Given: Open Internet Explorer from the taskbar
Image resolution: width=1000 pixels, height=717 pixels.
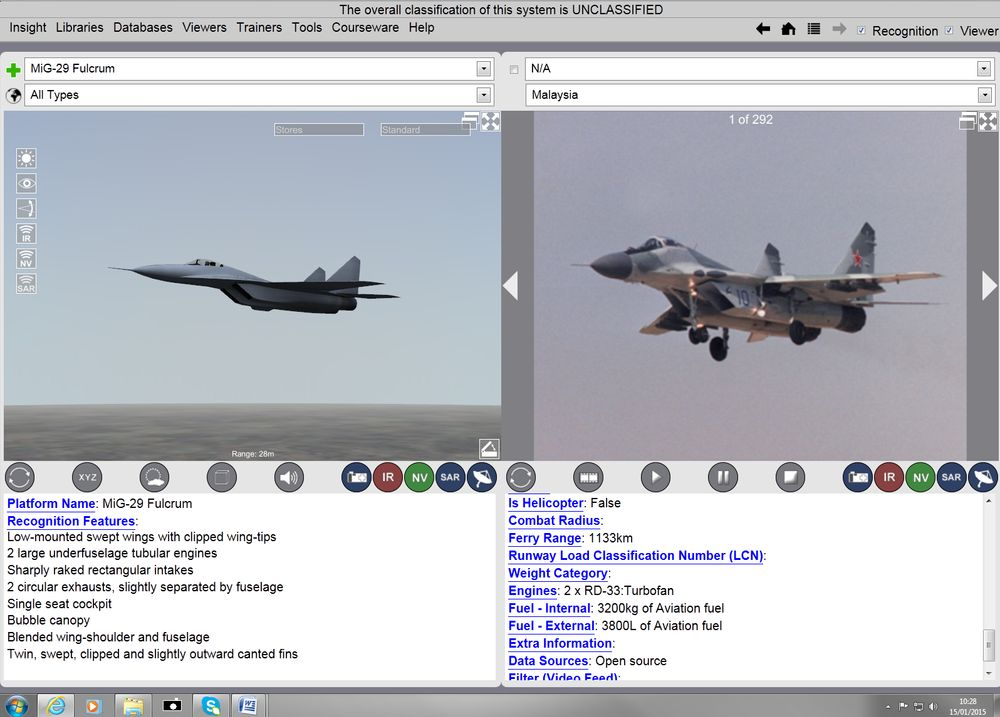Looking at the screenshot, I should pyautogui.click(x=55, y=706).
